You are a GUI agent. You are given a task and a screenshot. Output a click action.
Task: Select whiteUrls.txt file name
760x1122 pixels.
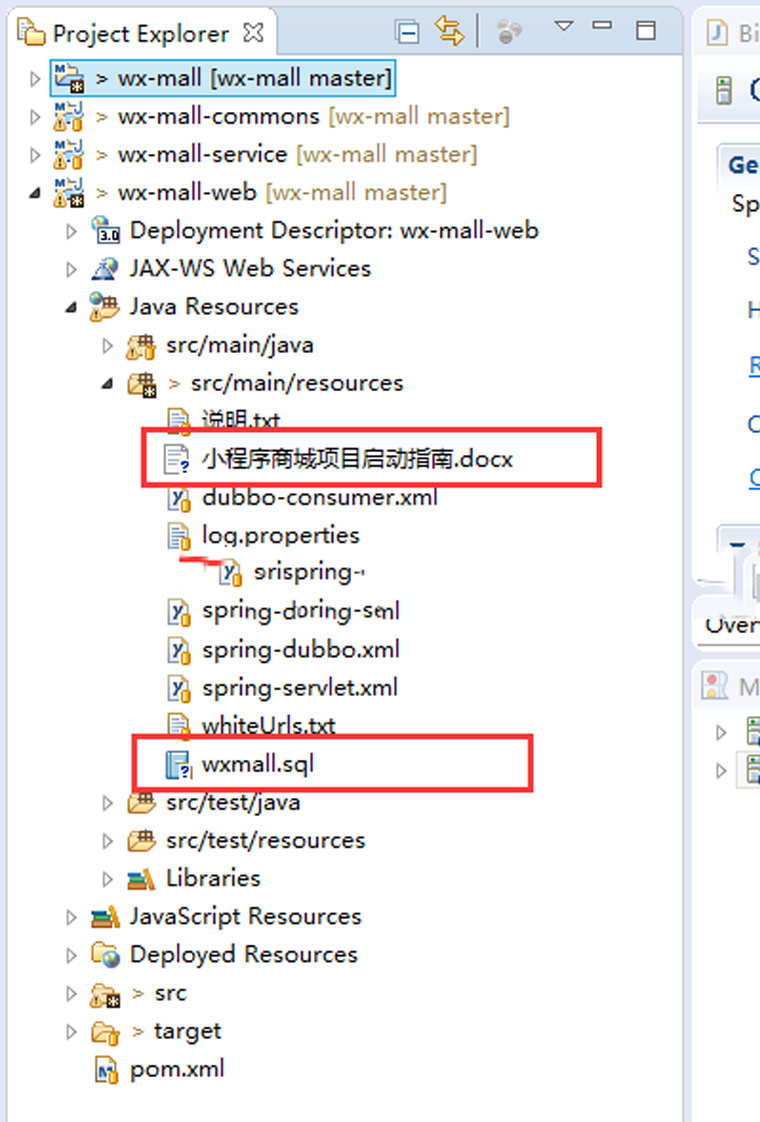[268, 726]
